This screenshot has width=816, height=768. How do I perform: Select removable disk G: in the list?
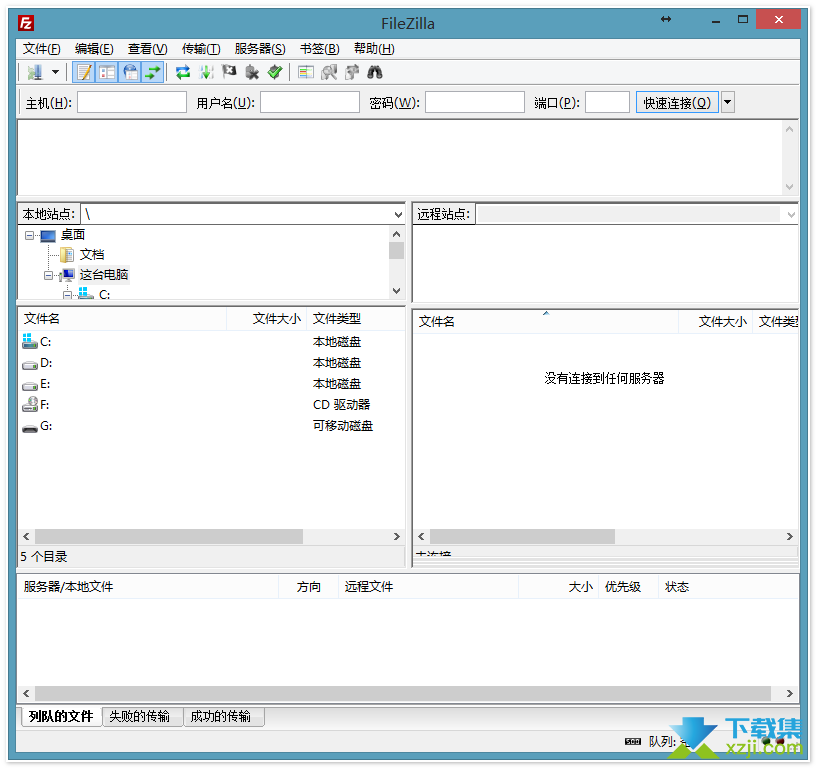pos(46,426)
